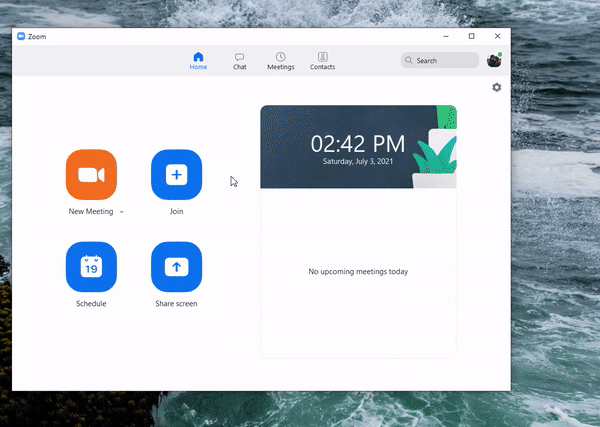Click the magnifier icon in the Search box
Viewport: 600px width, 427px height.
point(409,61)
